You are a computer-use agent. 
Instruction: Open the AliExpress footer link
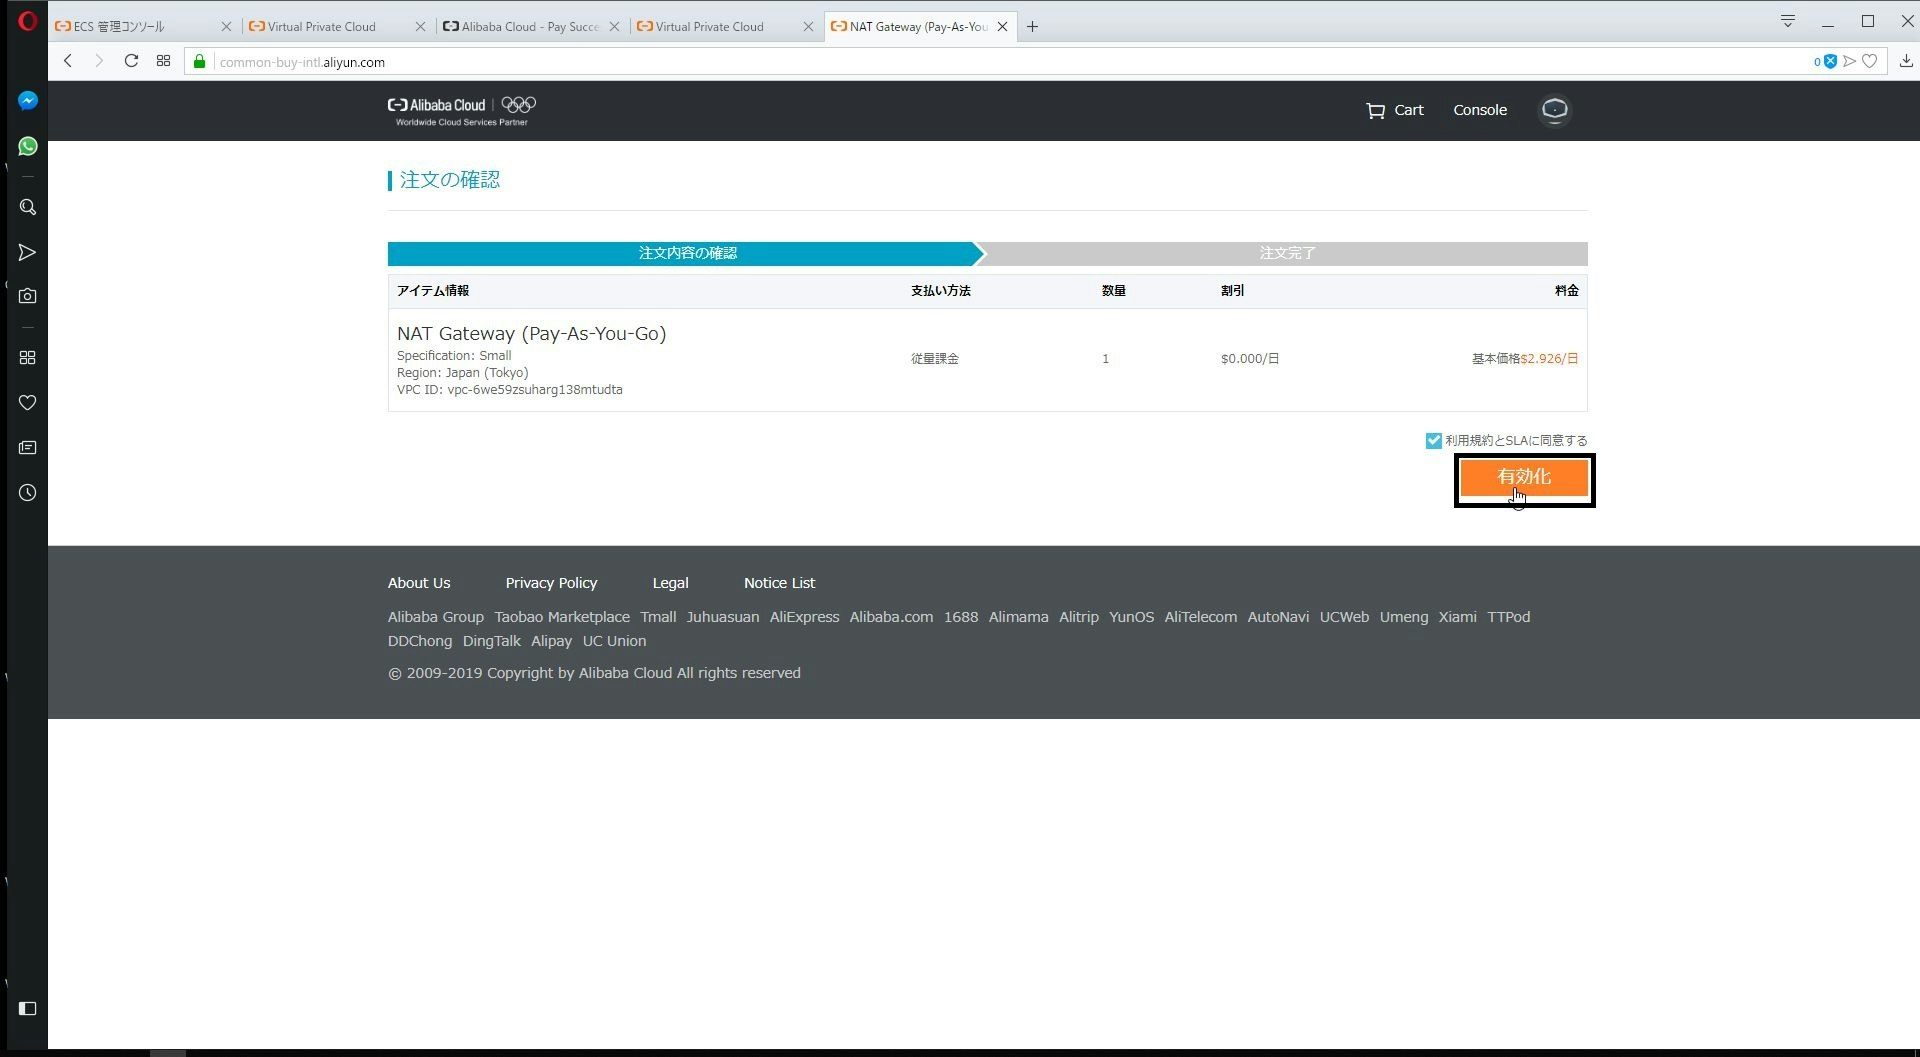[x=804, y=617]
